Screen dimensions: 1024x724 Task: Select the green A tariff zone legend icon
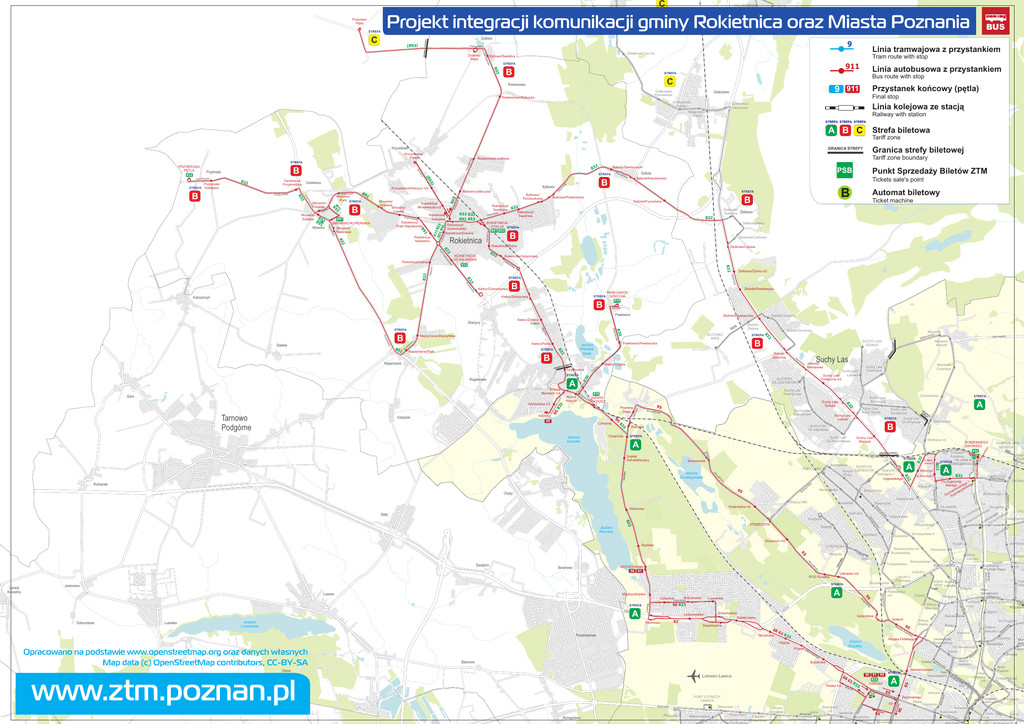(x=831, y=130)
